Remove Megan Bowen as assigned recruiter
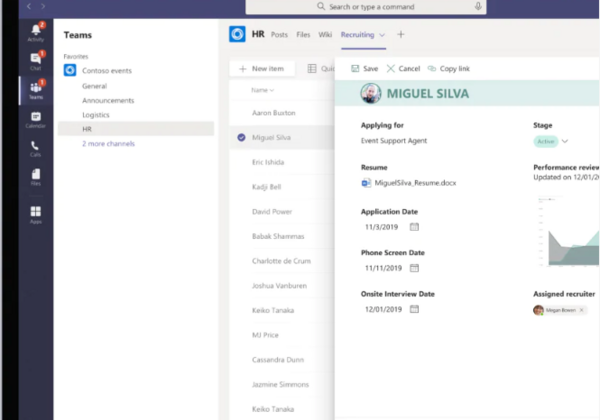This screenshot has width=600, height=420. tap(582, 310)
